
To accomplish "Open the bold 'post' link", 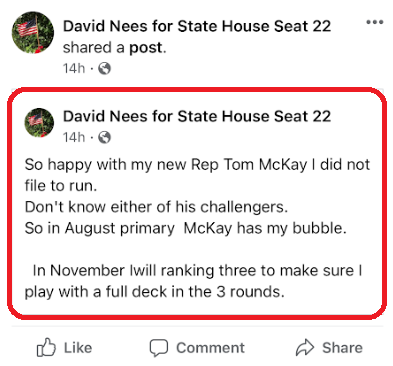I will pyautogui.click(x=146, y=48).
